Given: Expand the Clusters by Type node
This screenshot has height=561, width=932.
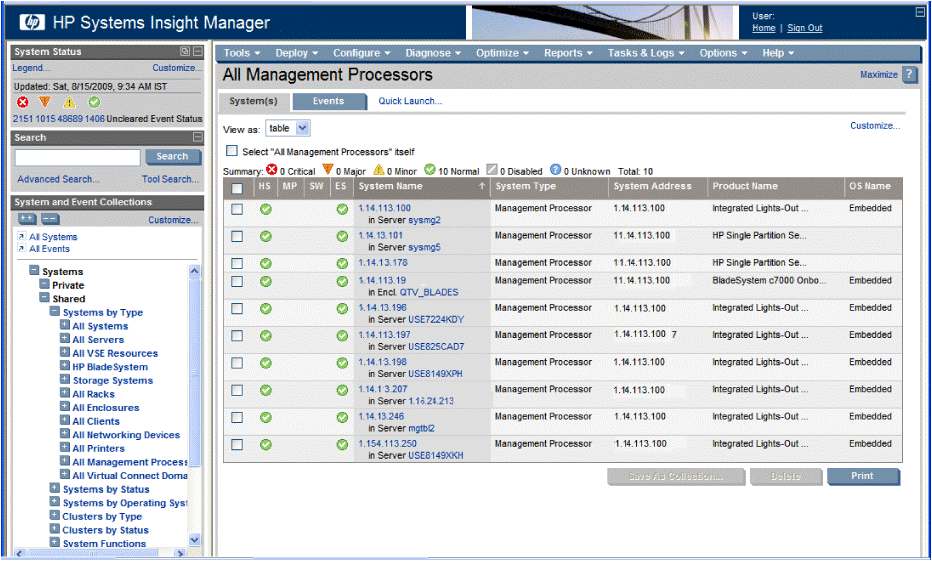Looking at the screenshot, I should pos(55,515).
